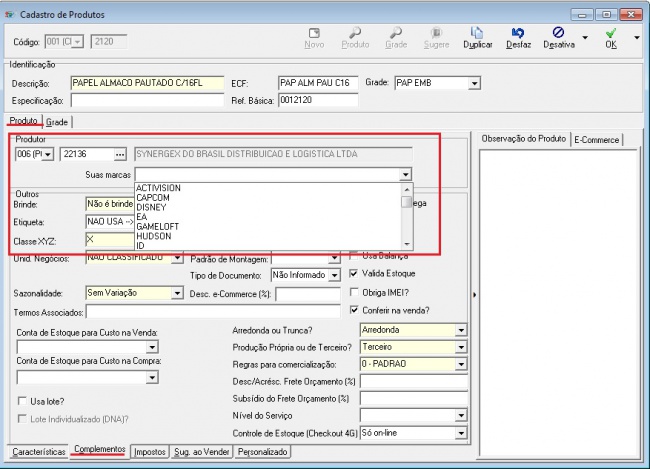650x469 pixels.
Task: Click the producer lookup ellipsis button
Action: (x=120, y=154)
